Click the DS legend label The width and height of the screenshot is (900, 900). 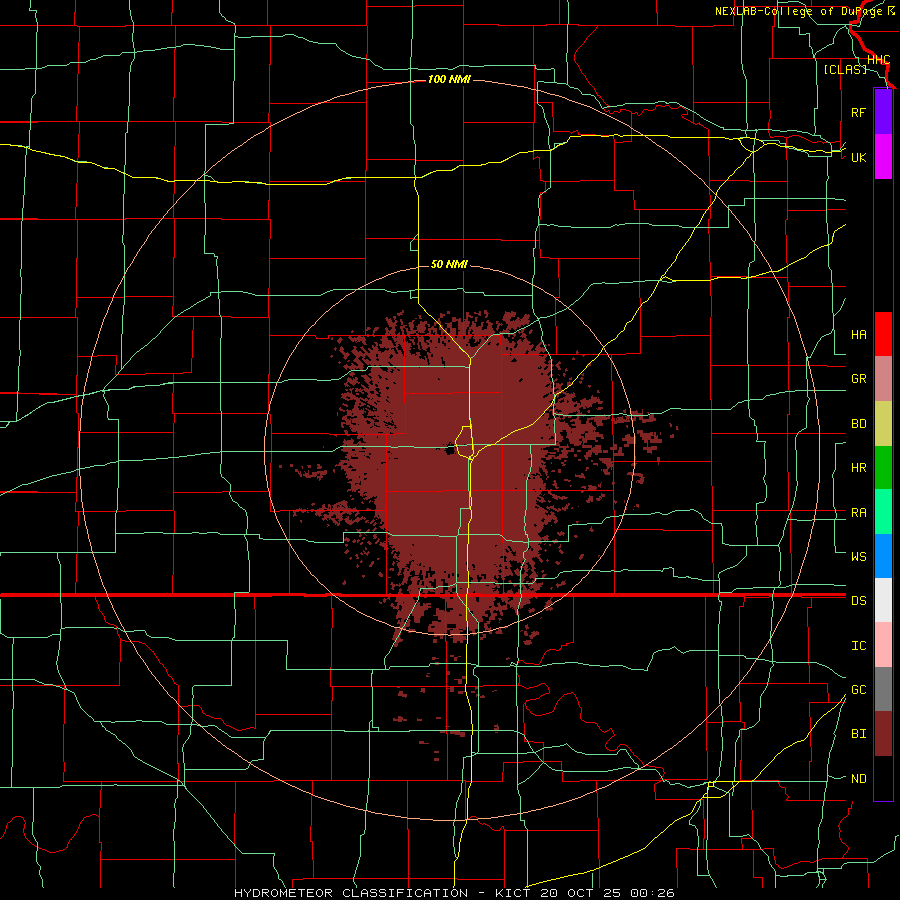(859, 601)
